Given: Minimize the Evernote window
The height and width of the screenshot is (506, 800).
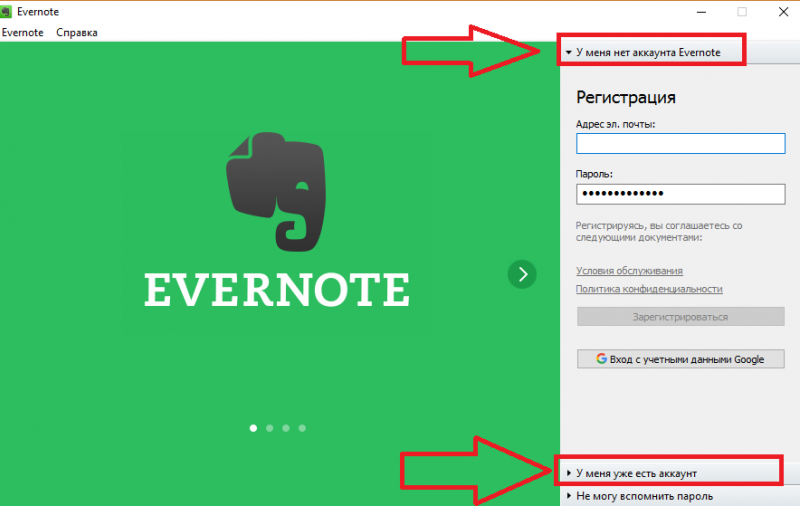Looking at the screenshot, I should pyautogui.click(x=702, y=12).
